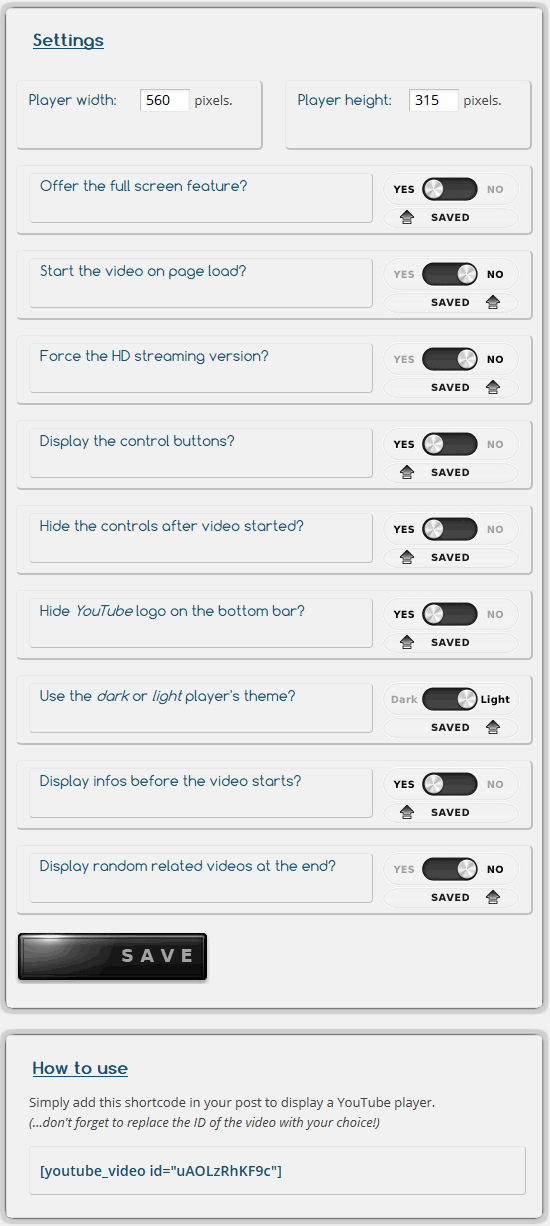This screenshot has height=1226, width=550.
Task: Toggle random related videos switch
Action: tap(450, 869)
